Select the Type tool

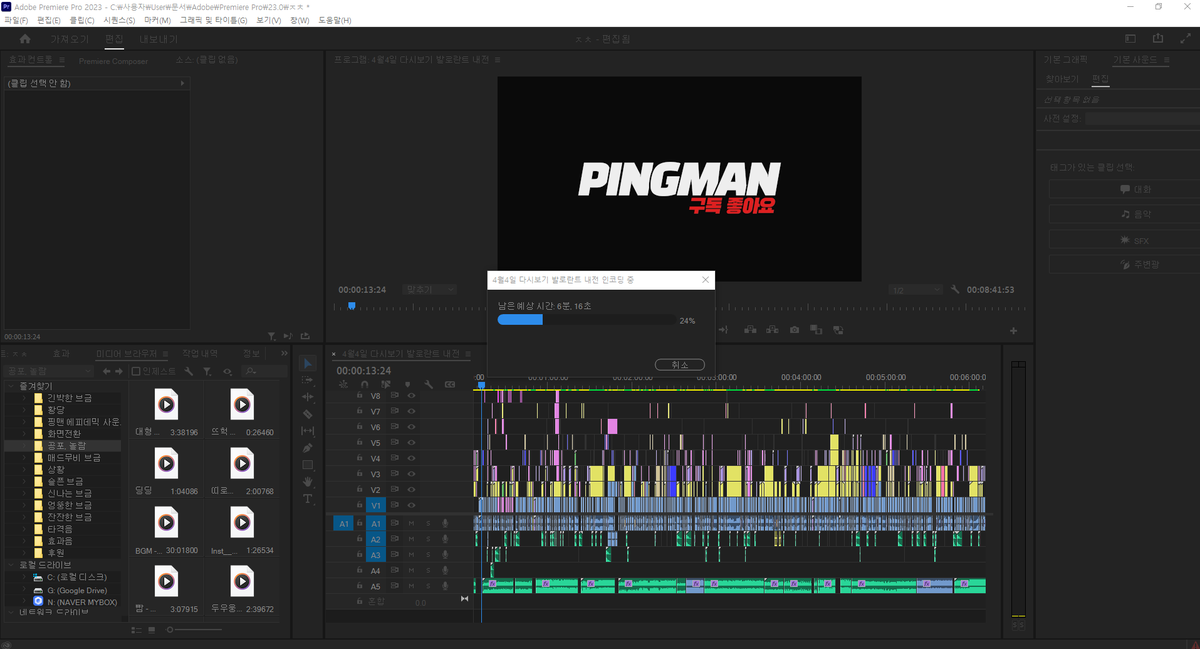[x=308, y=498]
